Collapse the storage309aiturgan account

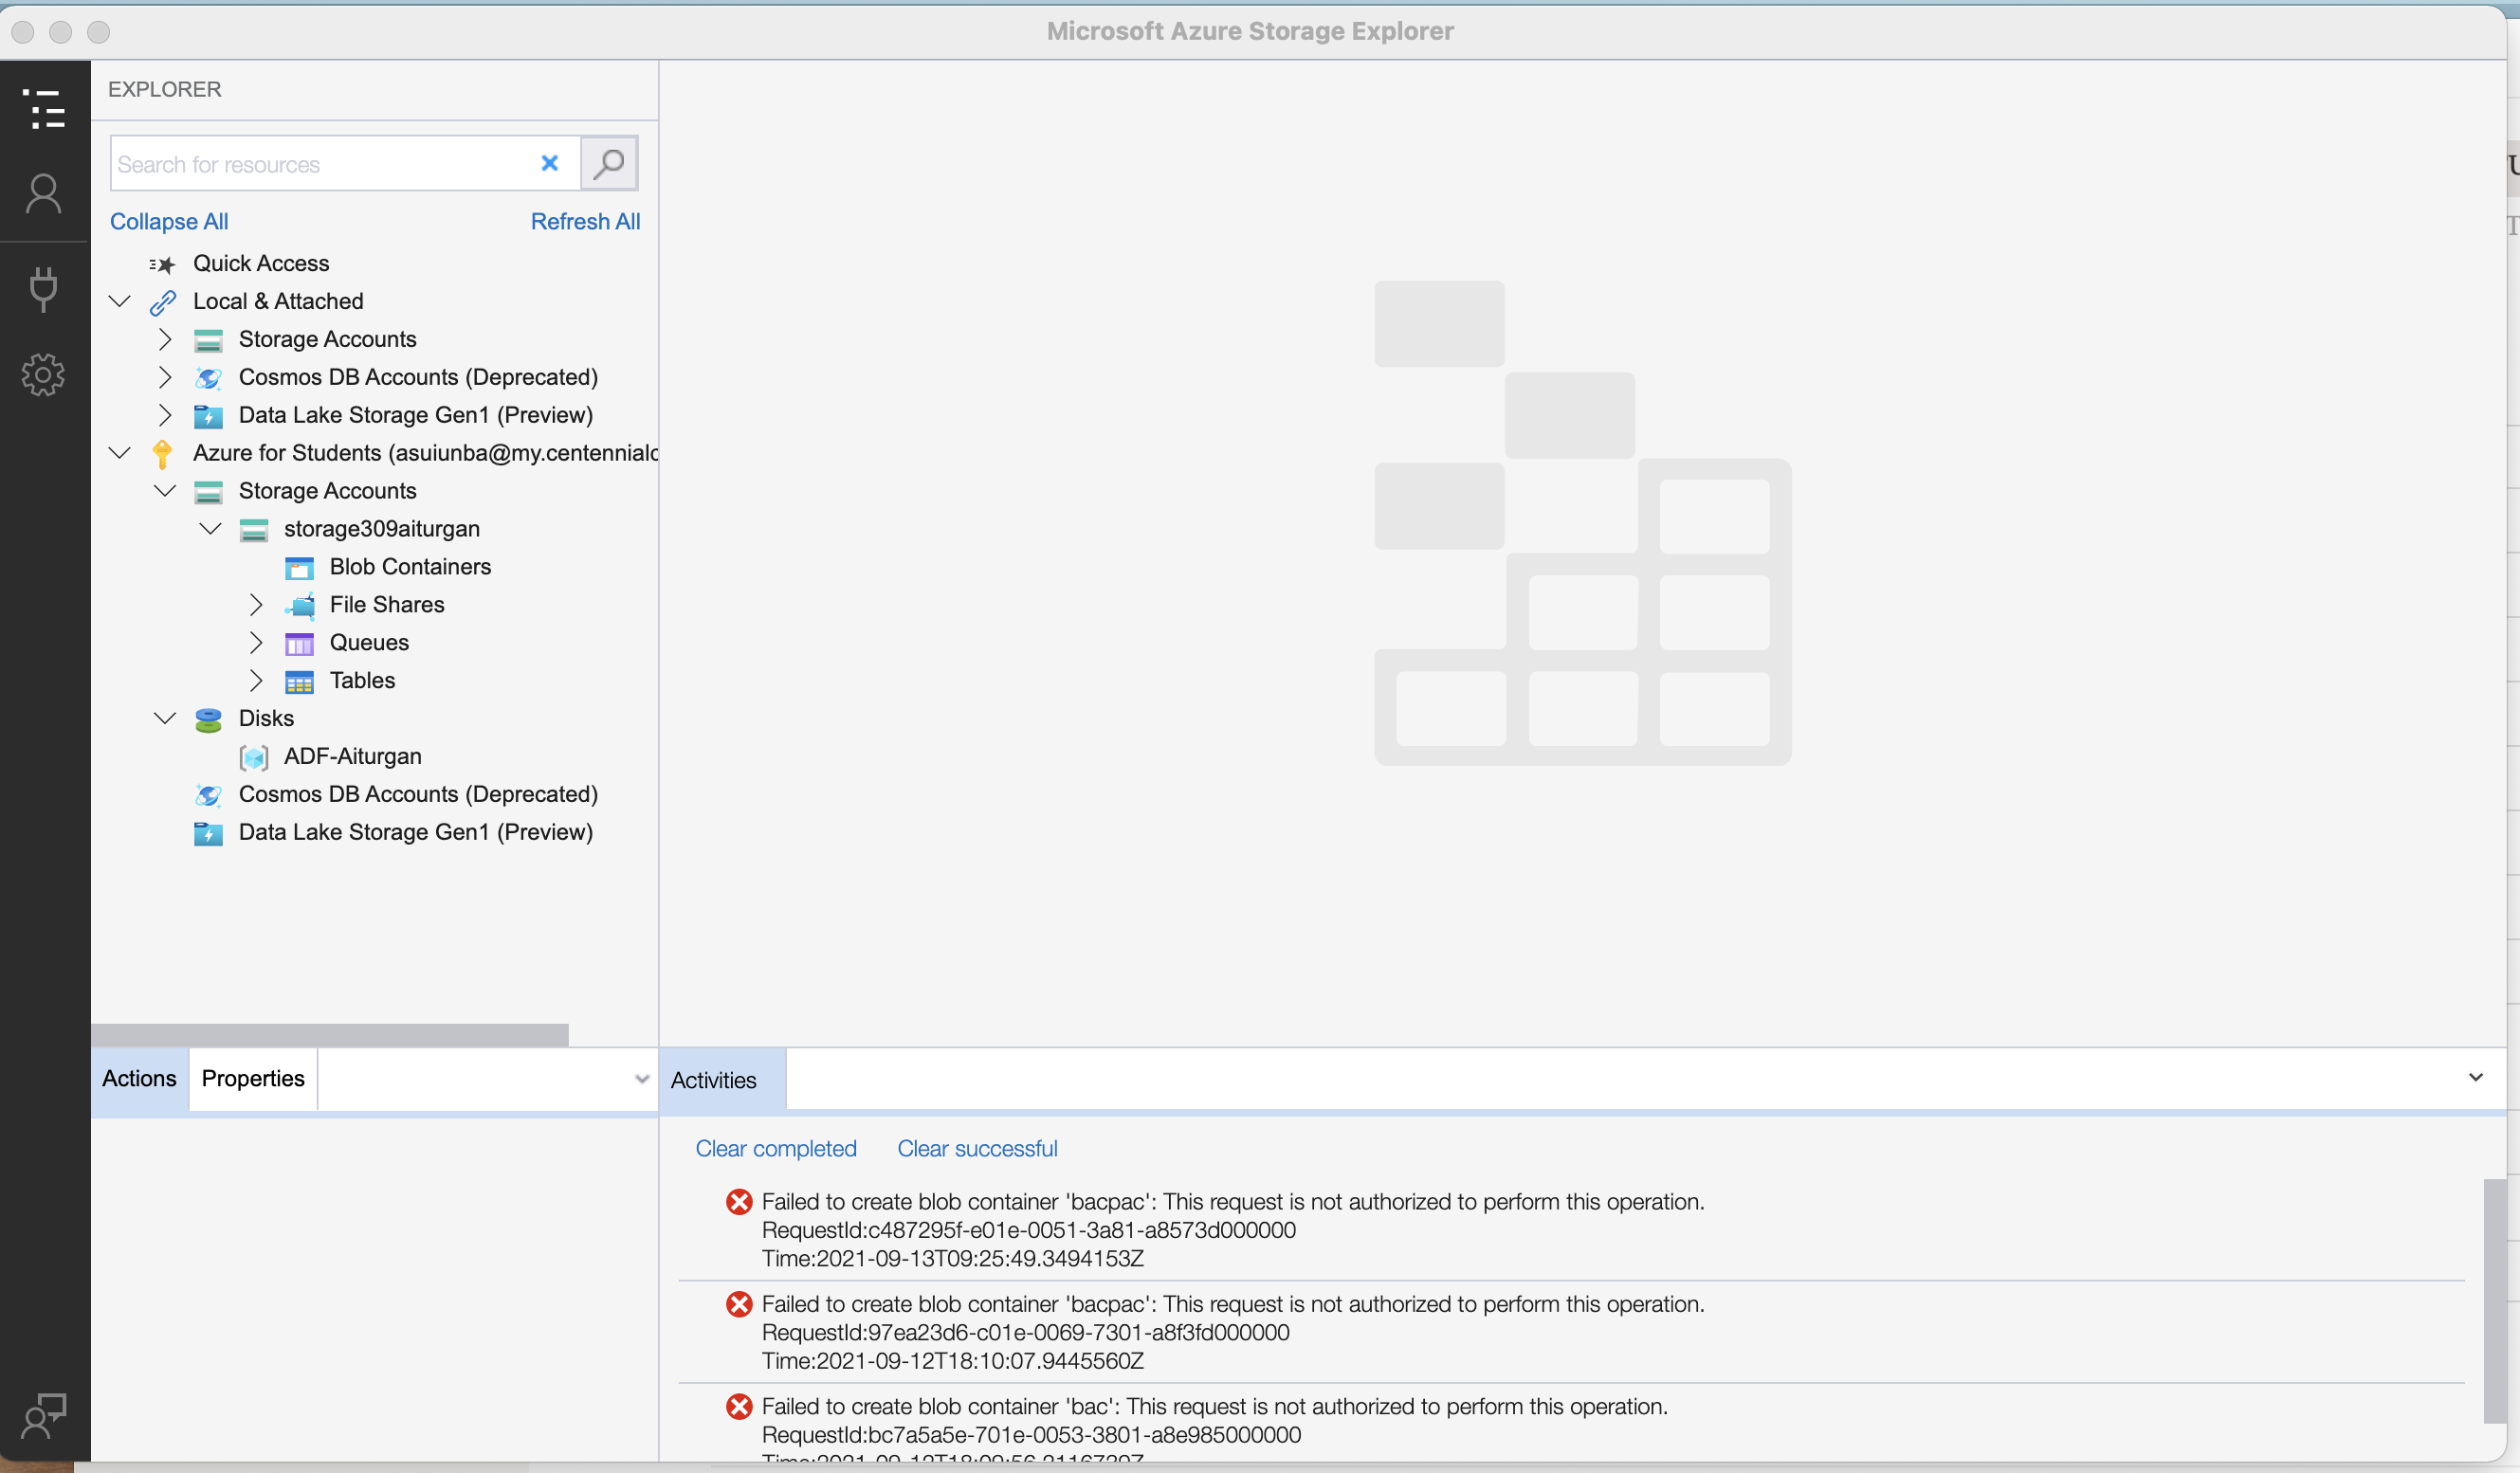tap(211, 529)
